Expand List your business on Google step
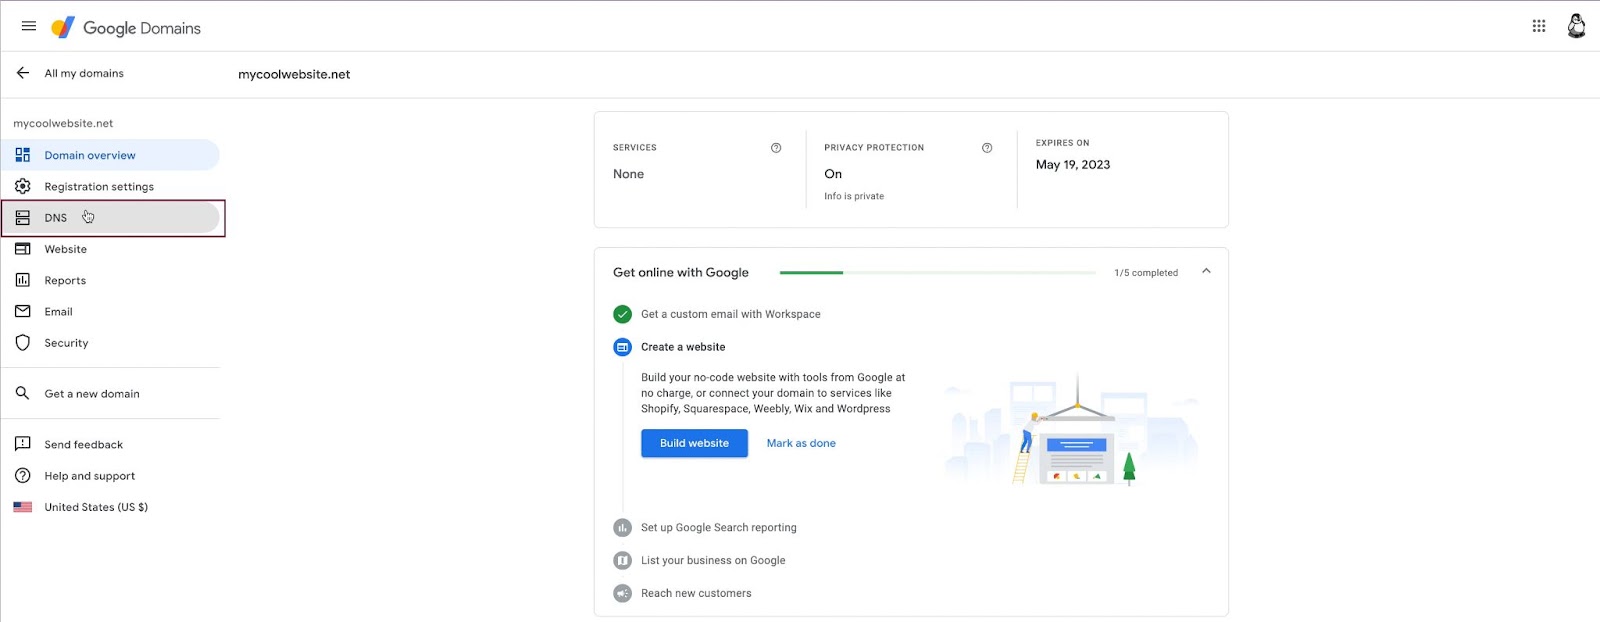1600x622 pixels. [x=713, y=560]
